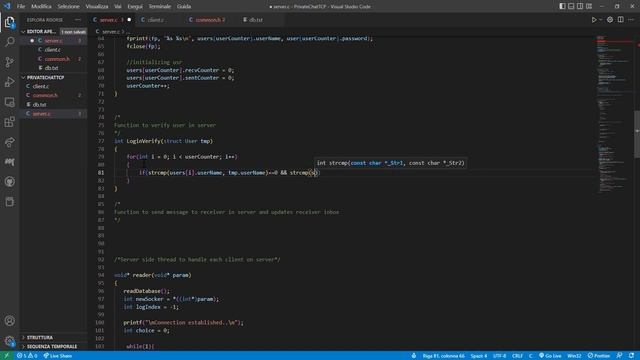Open the Vai menu
The image size is (640, 360).
point(118,6)
